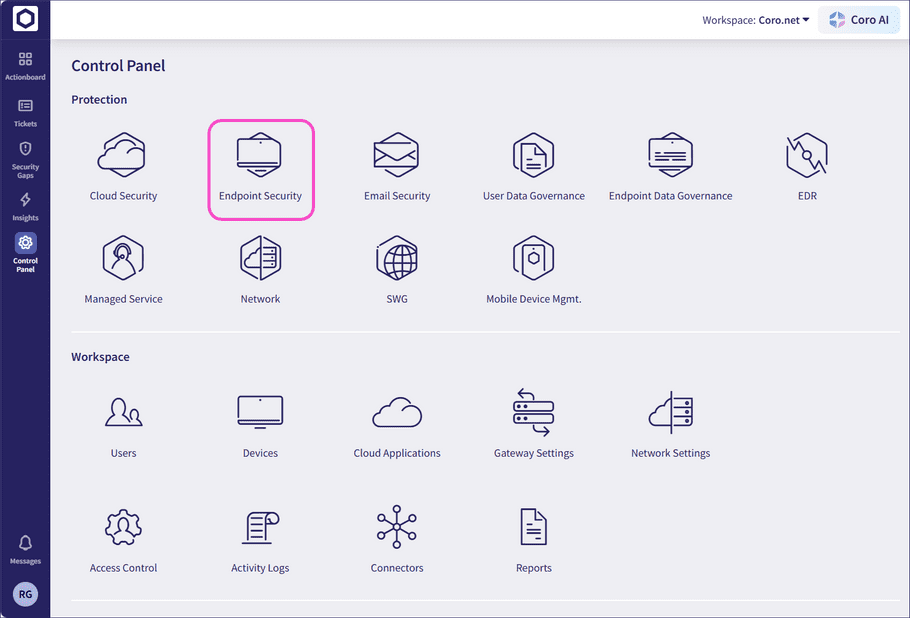Navigate to Actionboard in the sidebar
910x618 pixels.
click(25, 64)
